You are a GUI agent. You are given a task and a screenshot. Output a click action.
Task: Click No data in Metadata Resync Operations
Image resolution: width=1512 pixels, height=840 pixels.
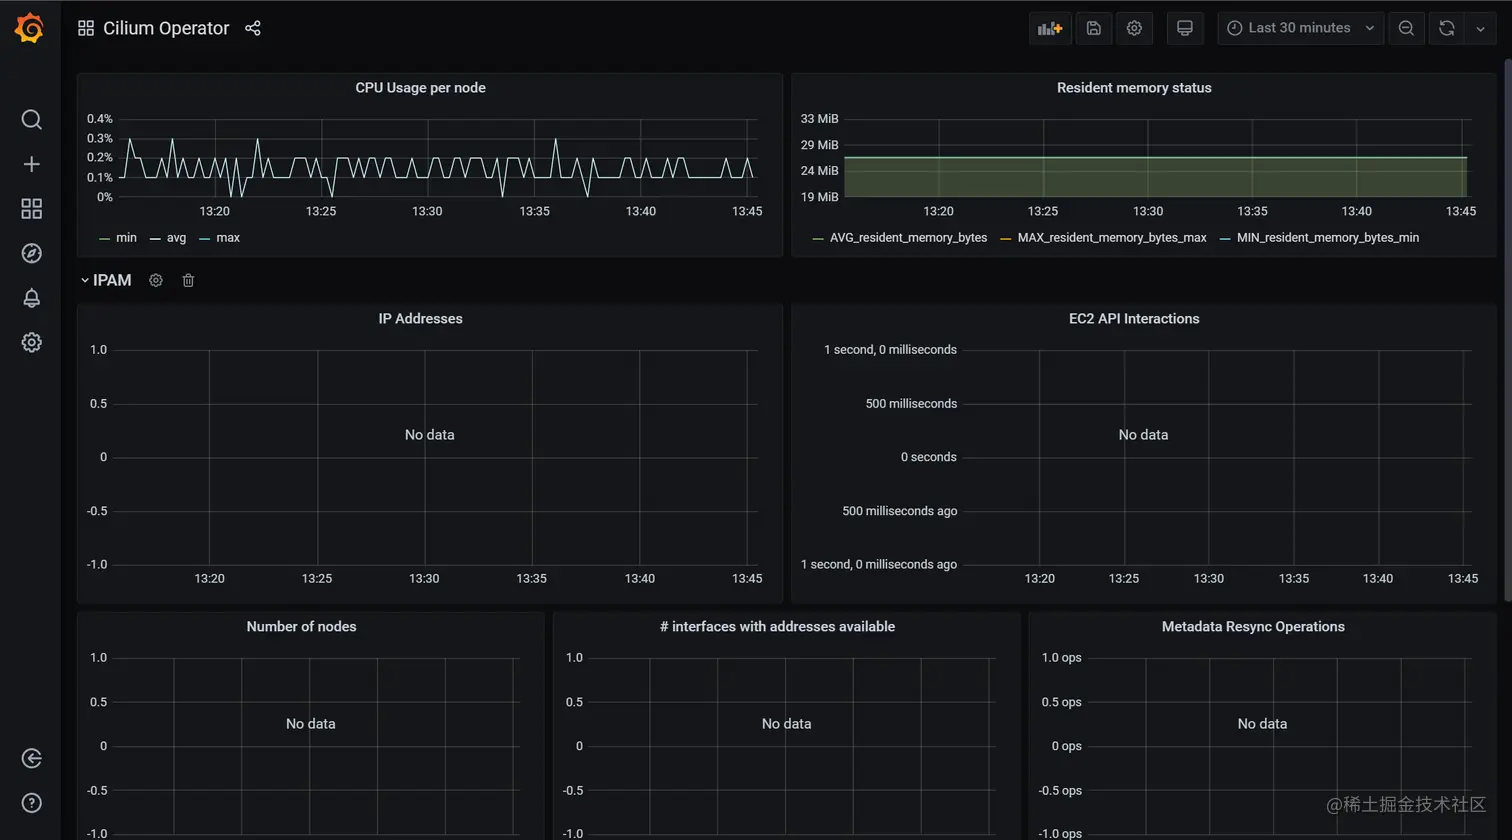pyautogui.click(x=1262, y=724)
